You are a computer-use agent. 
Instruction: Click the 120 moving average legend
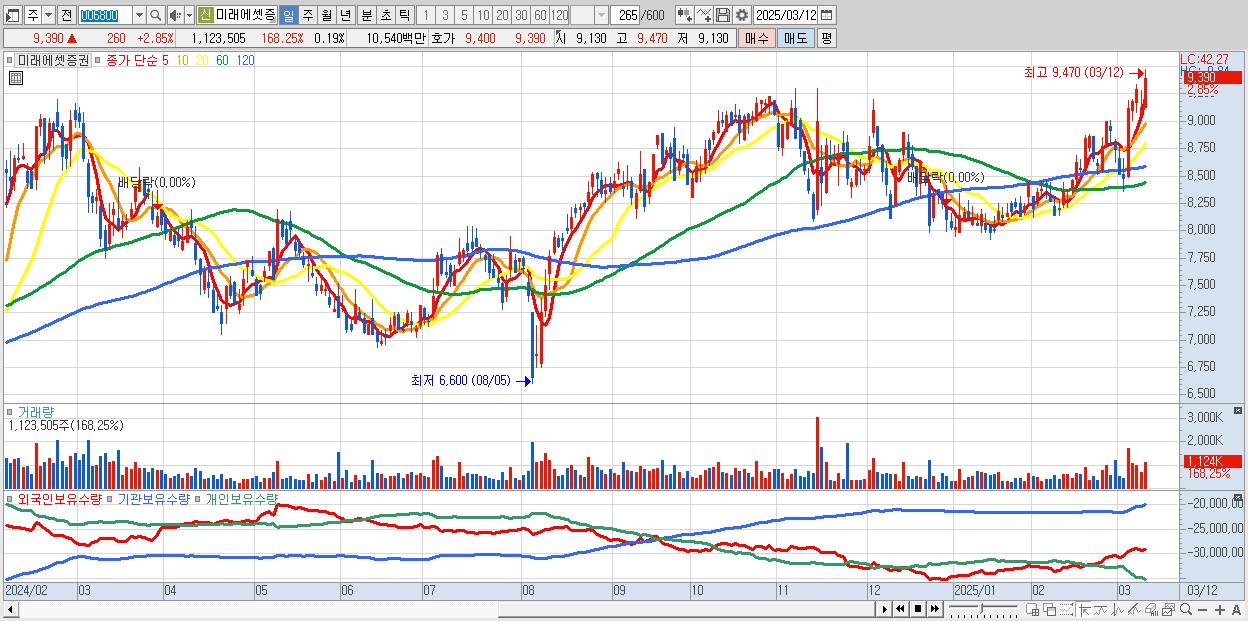[x=245, y=61]
